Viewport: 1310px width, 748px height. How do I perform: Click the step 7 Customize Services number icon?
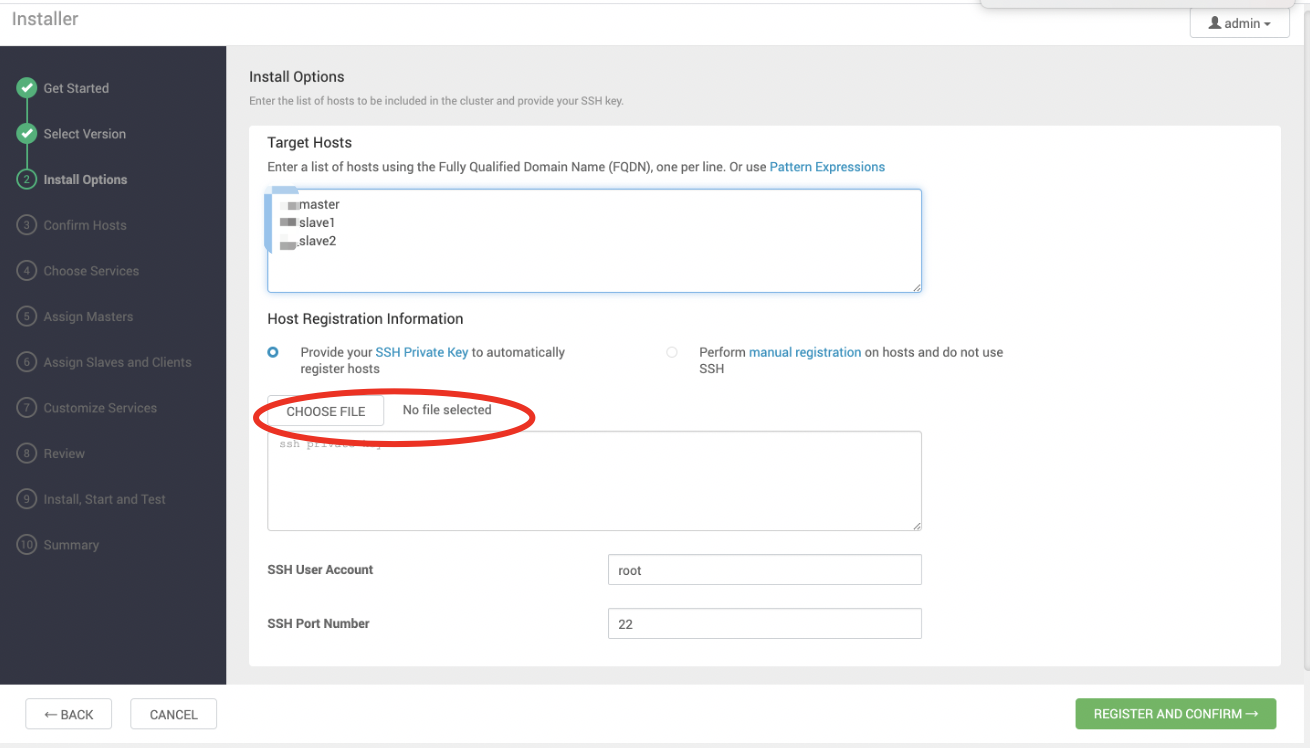click(27, 408)
